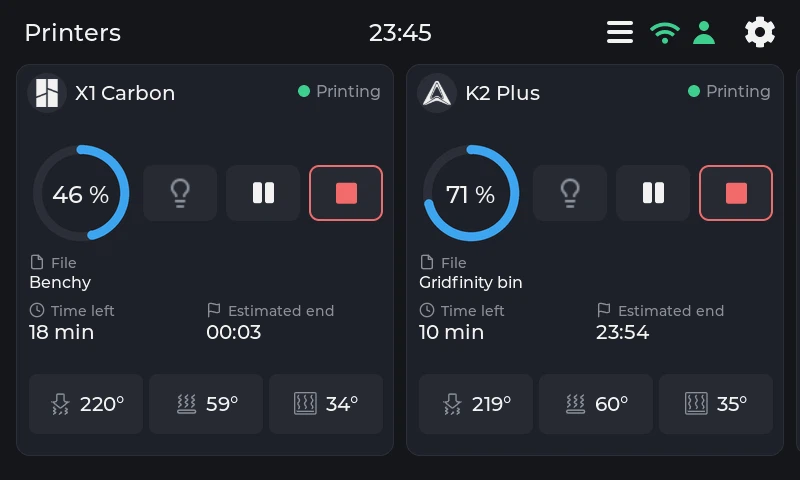This screenshot has width=800, height=480.
Task: Open the X1 Carbon printer logo
Action: (x=47, y=93)
